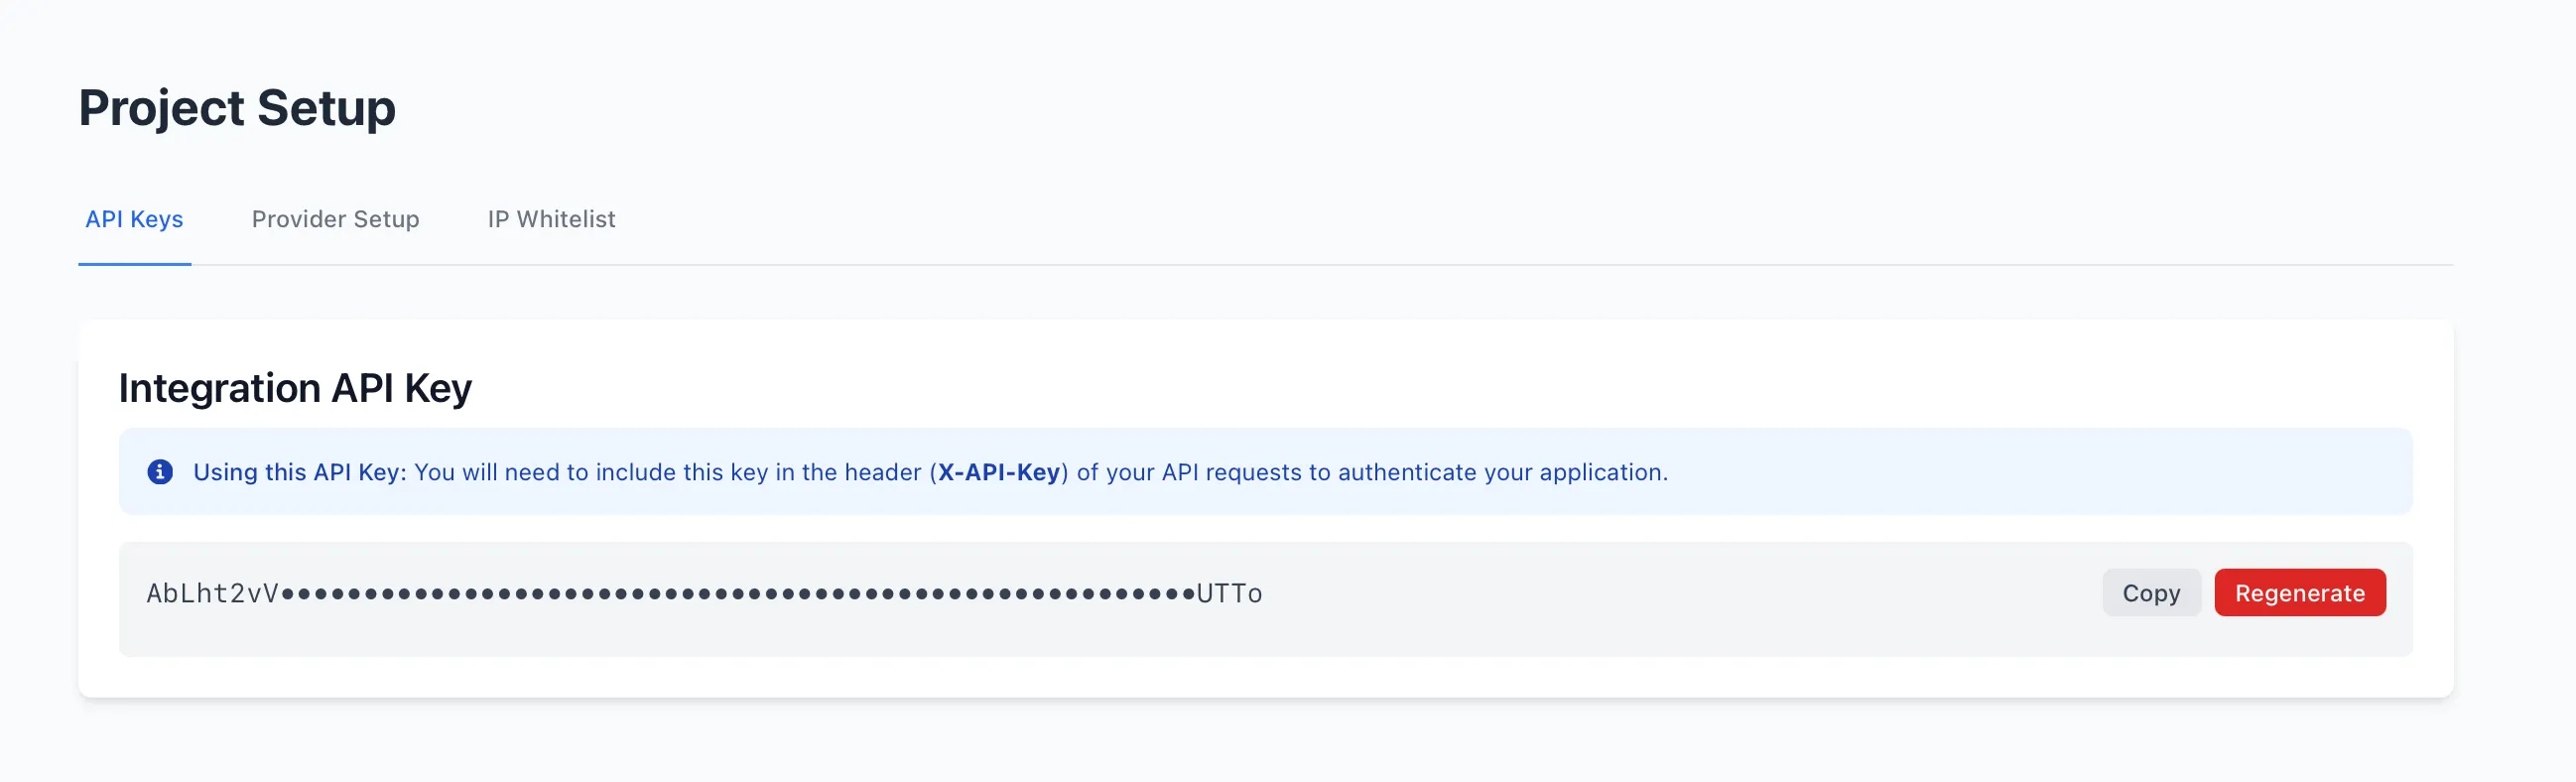Open the IP Whitelist tab

pyautogui.click(x=551, y=219)
